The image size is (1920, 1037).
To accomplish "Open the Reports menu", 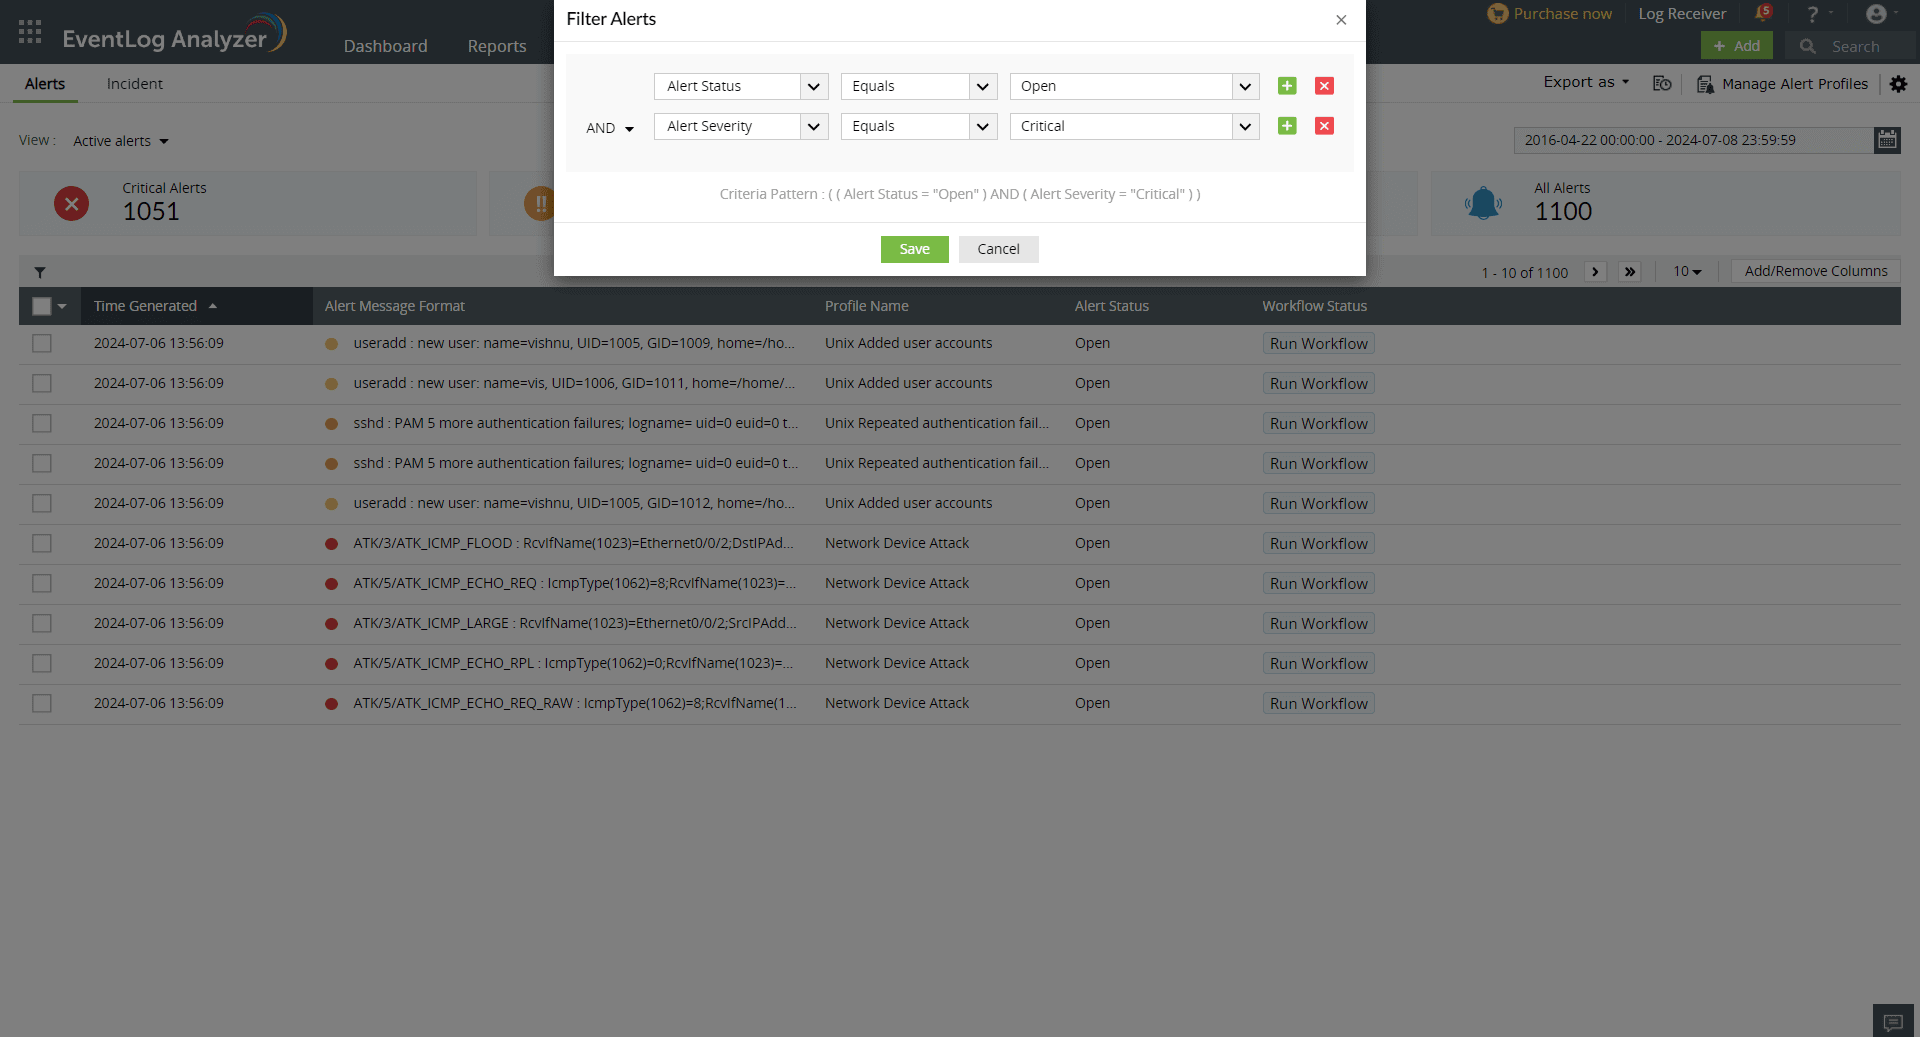I will click(495, 46).
